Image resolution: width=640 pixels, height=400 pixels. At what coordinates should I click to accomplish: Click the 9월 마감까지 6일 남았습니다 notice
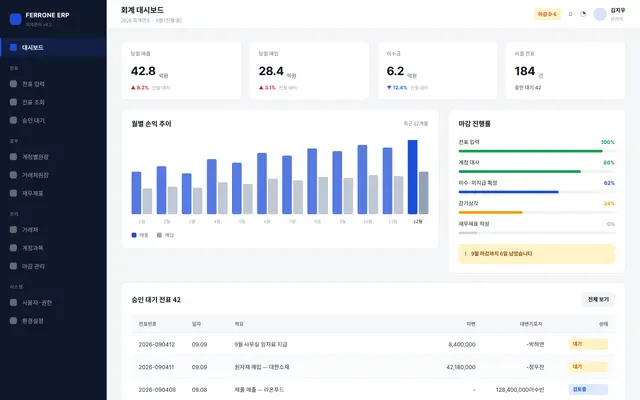[x=537, y=254]
